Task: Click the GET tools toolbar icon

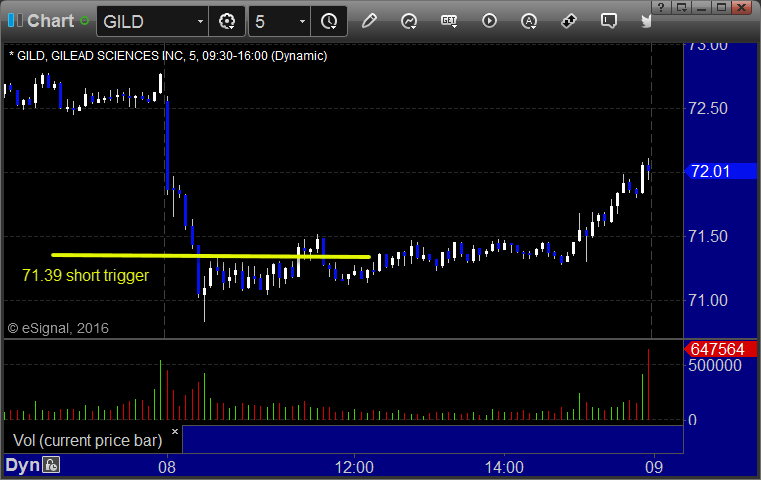Action: coord(449,21)
